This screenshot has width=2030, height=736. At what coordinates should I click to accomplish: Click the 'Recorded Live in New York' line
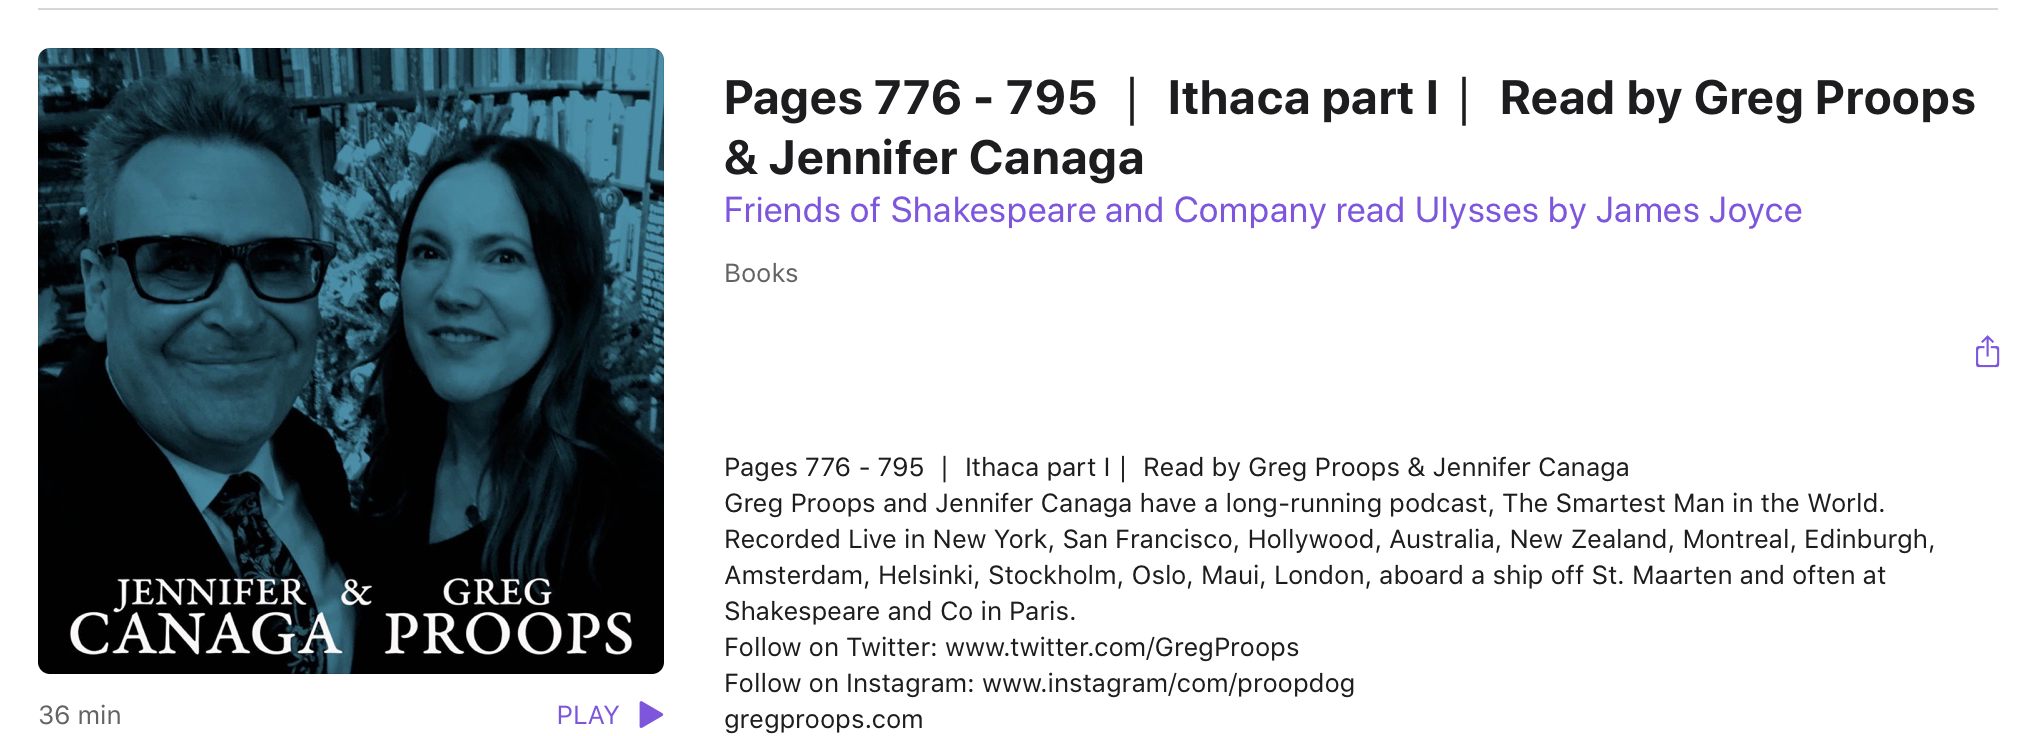886,540
